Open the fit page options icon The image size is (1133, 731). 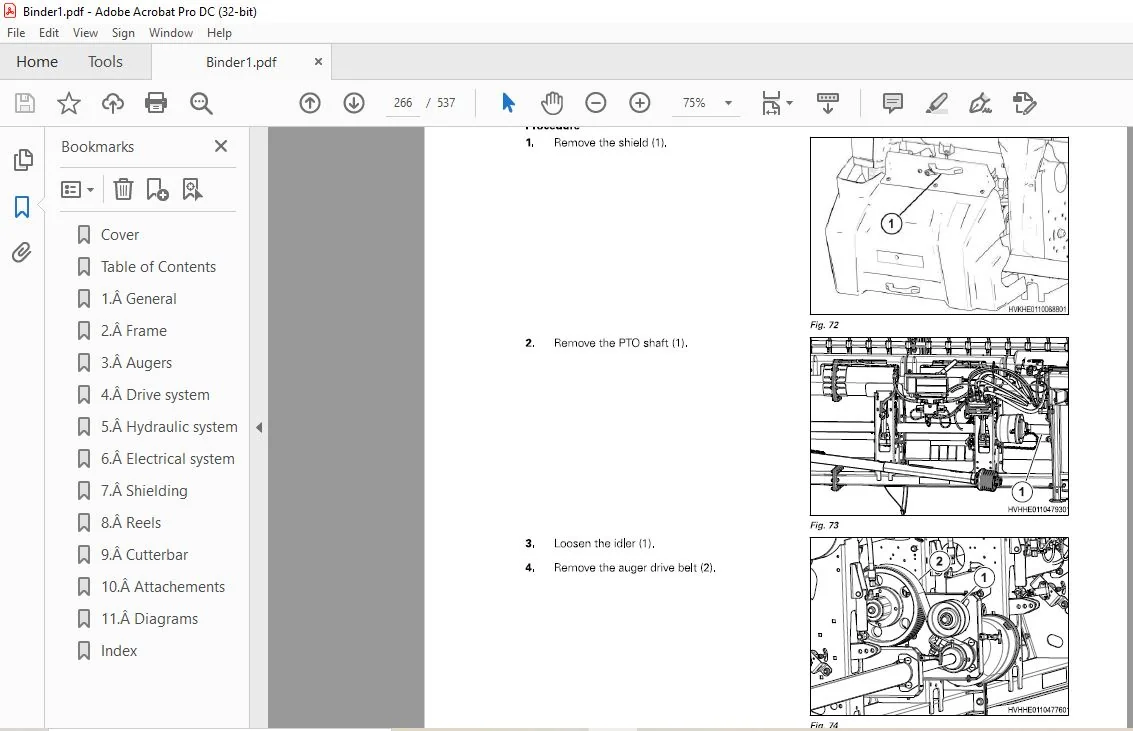771,103
